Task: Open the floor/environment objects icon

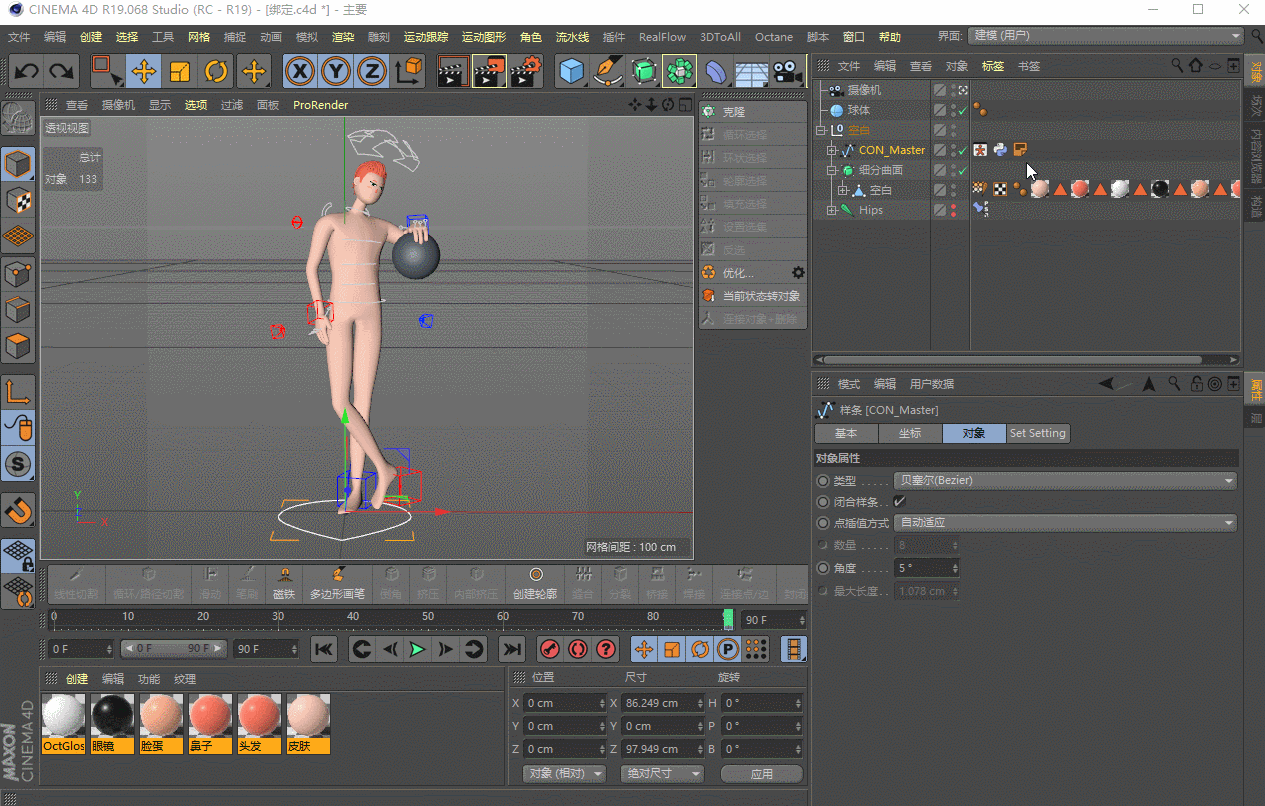Action: (x=752, y=71)
